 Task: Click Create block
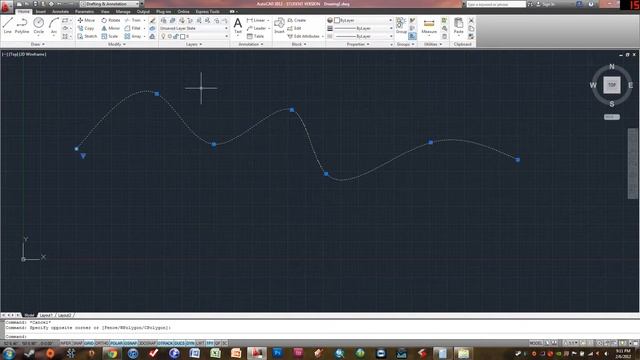[x=297, y=20]
